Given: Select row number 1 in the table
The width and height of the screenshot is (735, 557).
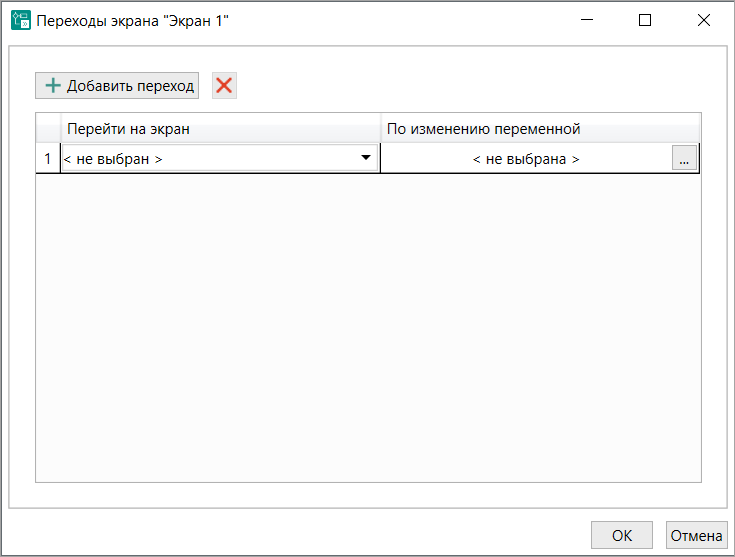Looking at the screenshot, I should [x=47, y=159].
